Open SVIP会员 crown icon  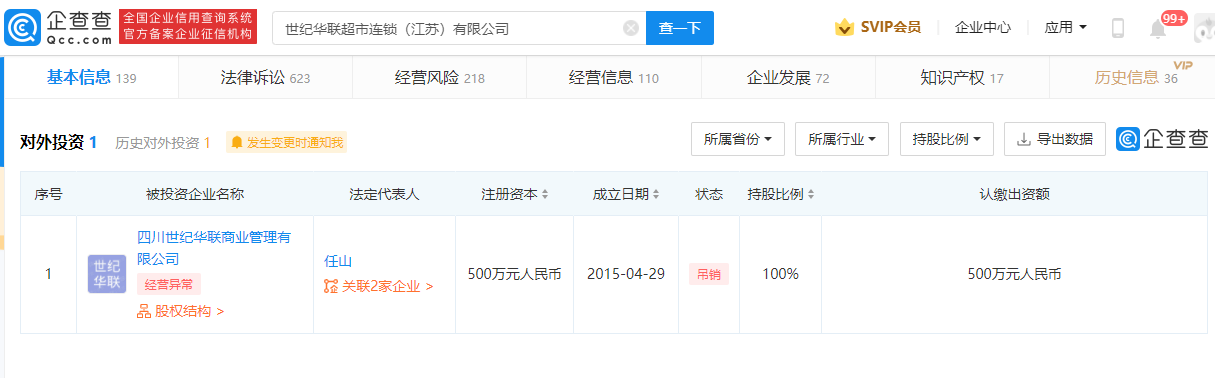845,28
